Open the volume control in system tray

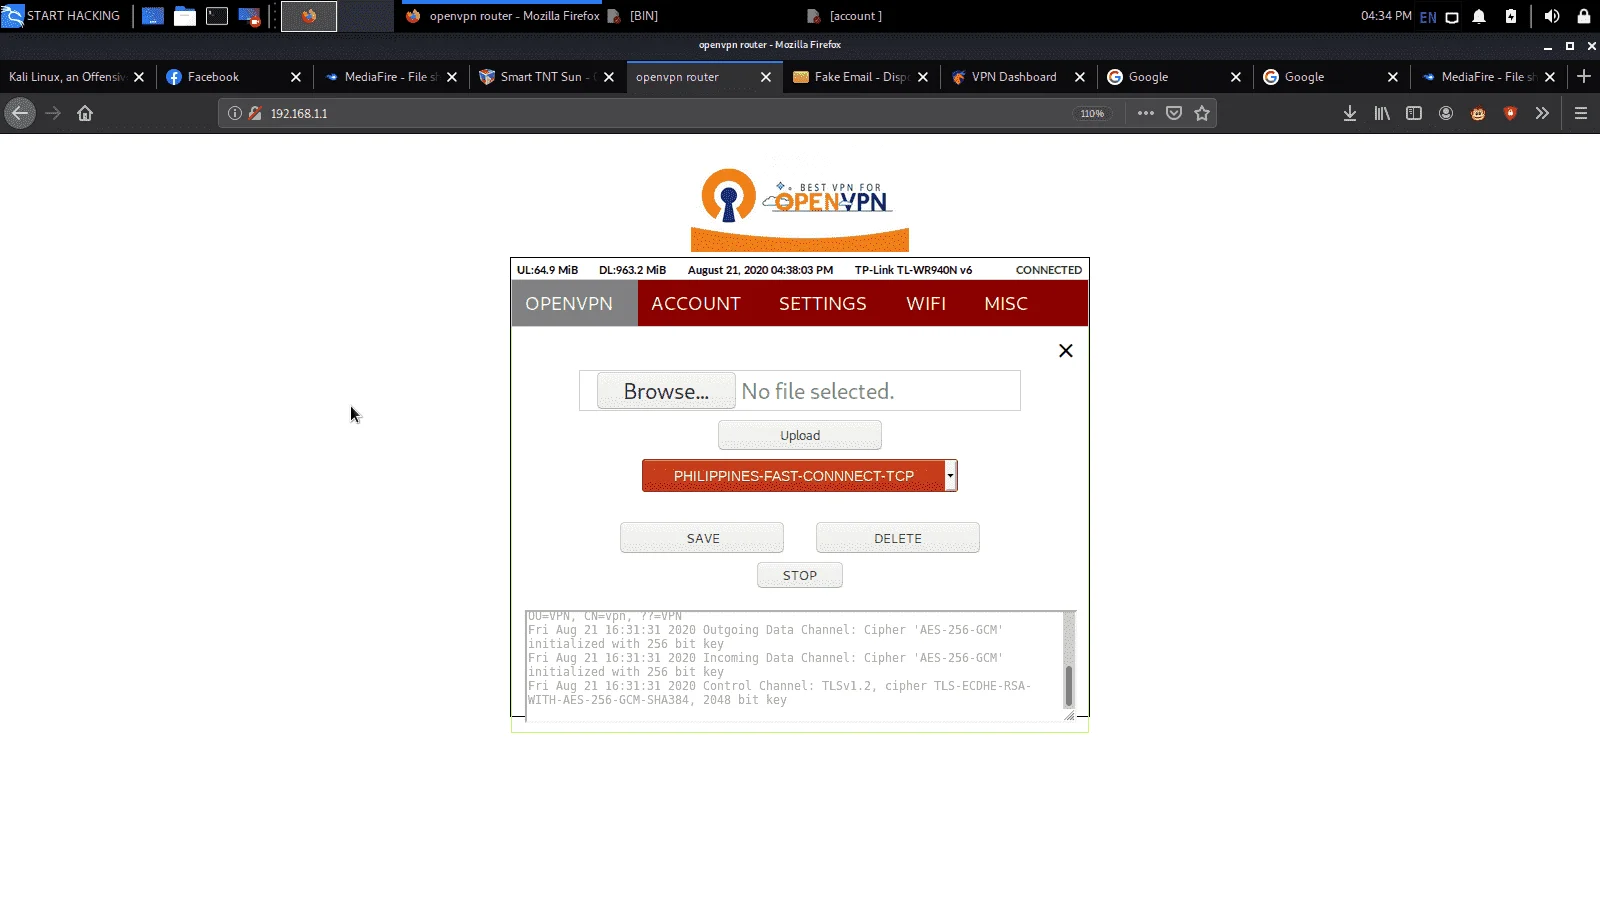pyautogui.click(x=1552, y=16)
